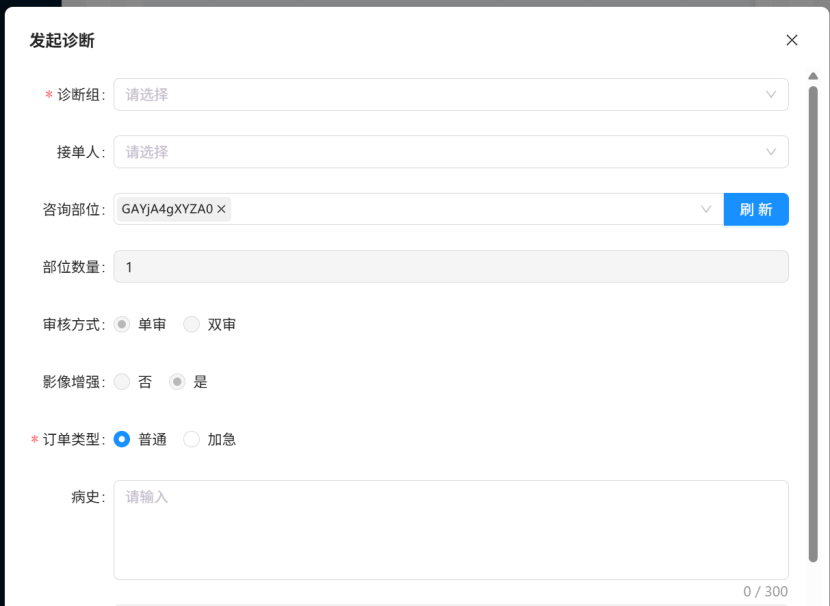The image size is (830, 606).
Task: Select 双审 review mode
Action: pyautogui.click(x=192, y=324)
